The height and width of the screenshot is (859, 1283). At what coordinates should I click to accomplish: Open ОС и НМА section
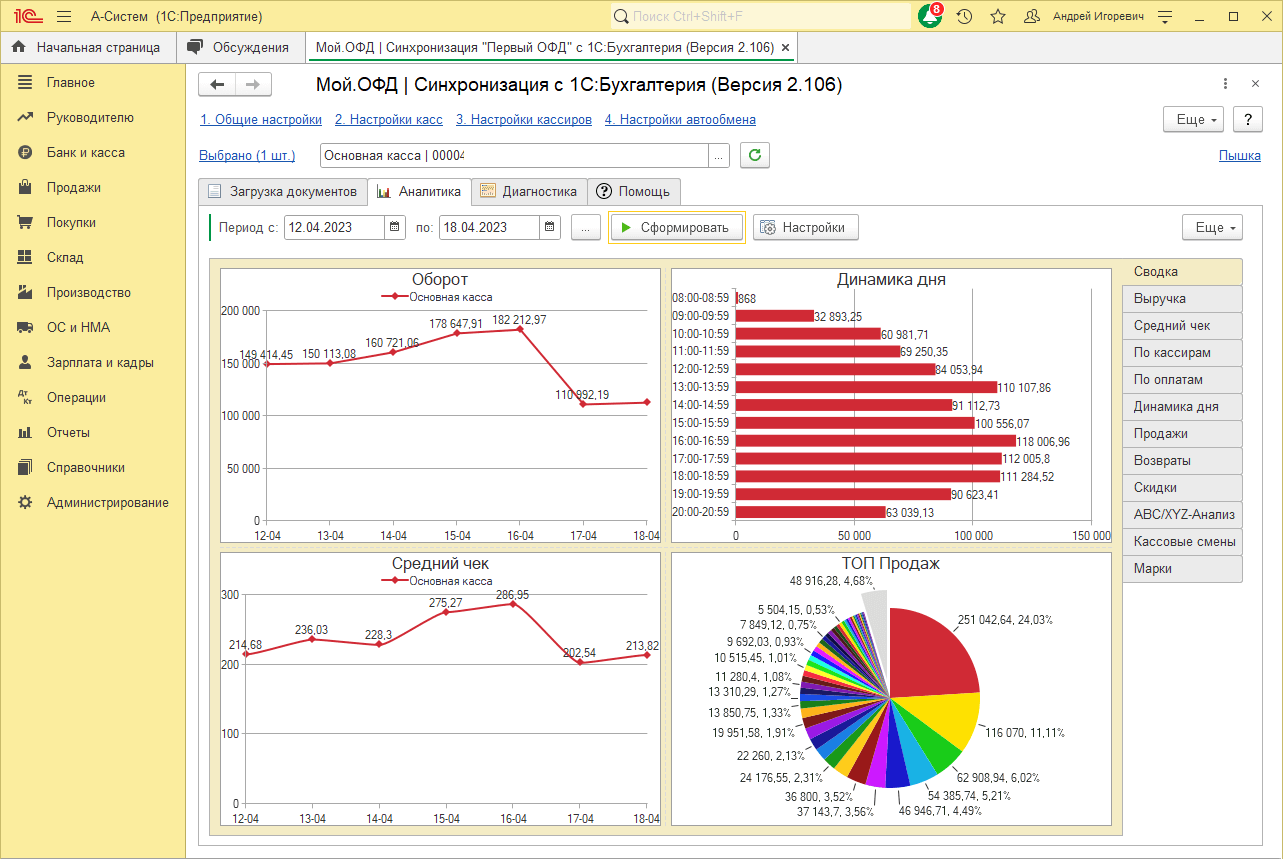pos(93,327)
